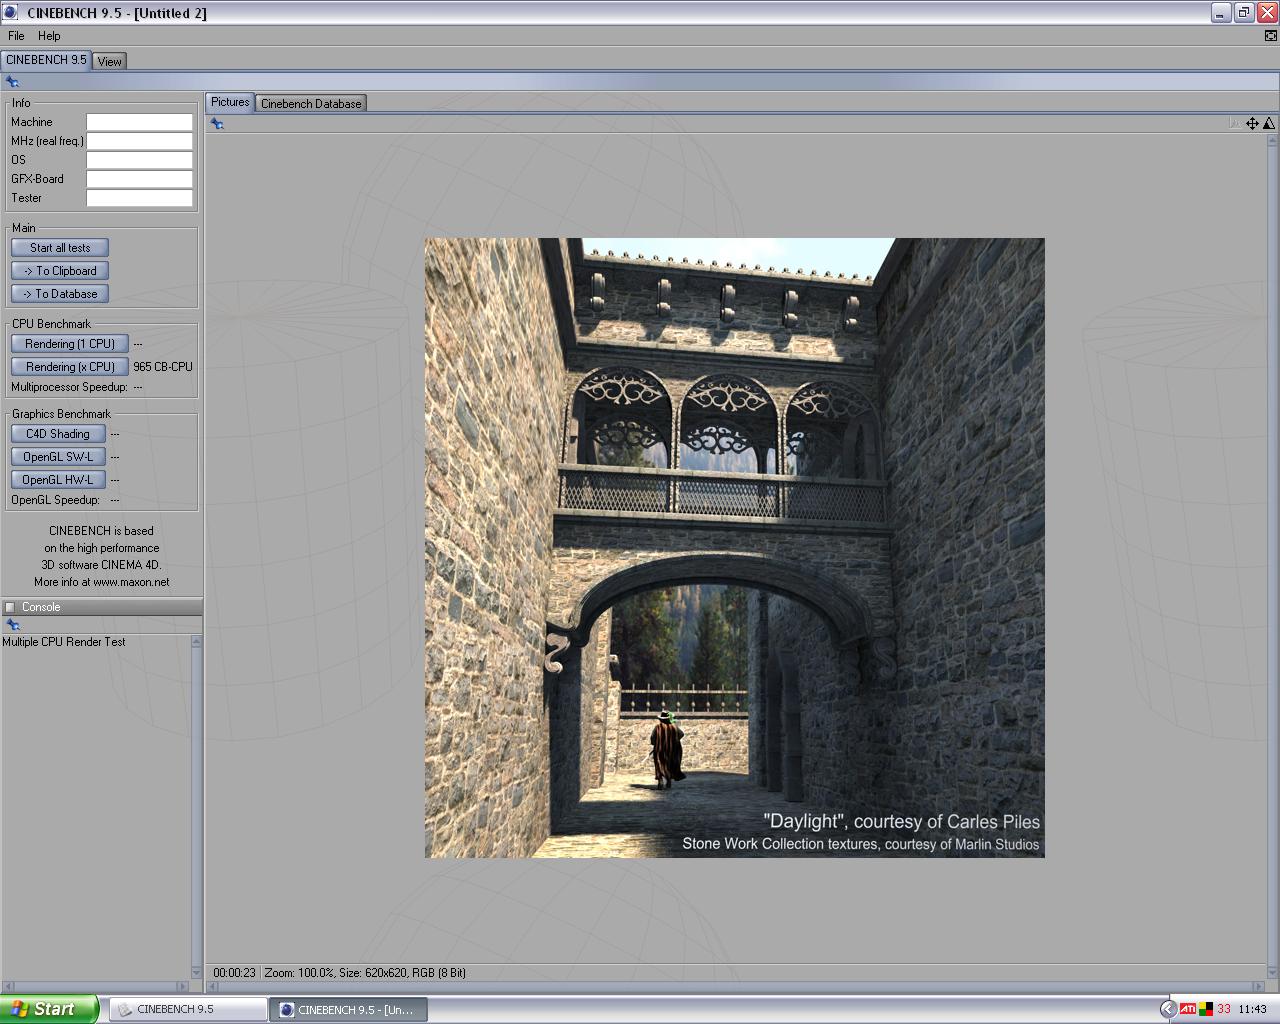
Task: Click the pin icon in the Console panel
Action: (13, 625)
